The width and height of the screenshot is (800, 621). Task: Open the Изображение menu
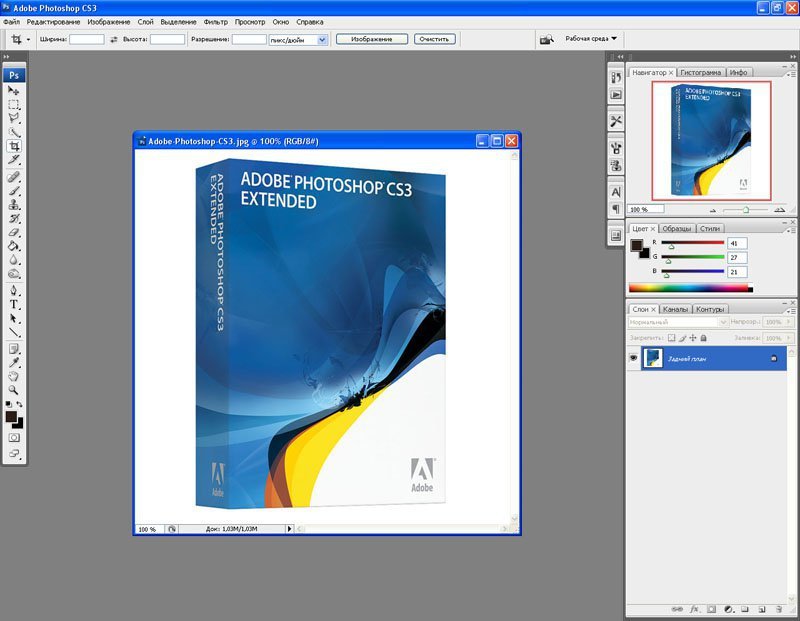[109, 22]
